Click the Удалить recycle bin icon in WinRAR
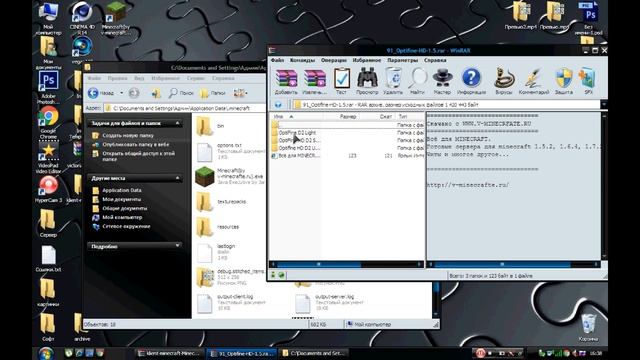Viewport: 640px width, 360px height. pyautogui.click(x=393, y=78)
